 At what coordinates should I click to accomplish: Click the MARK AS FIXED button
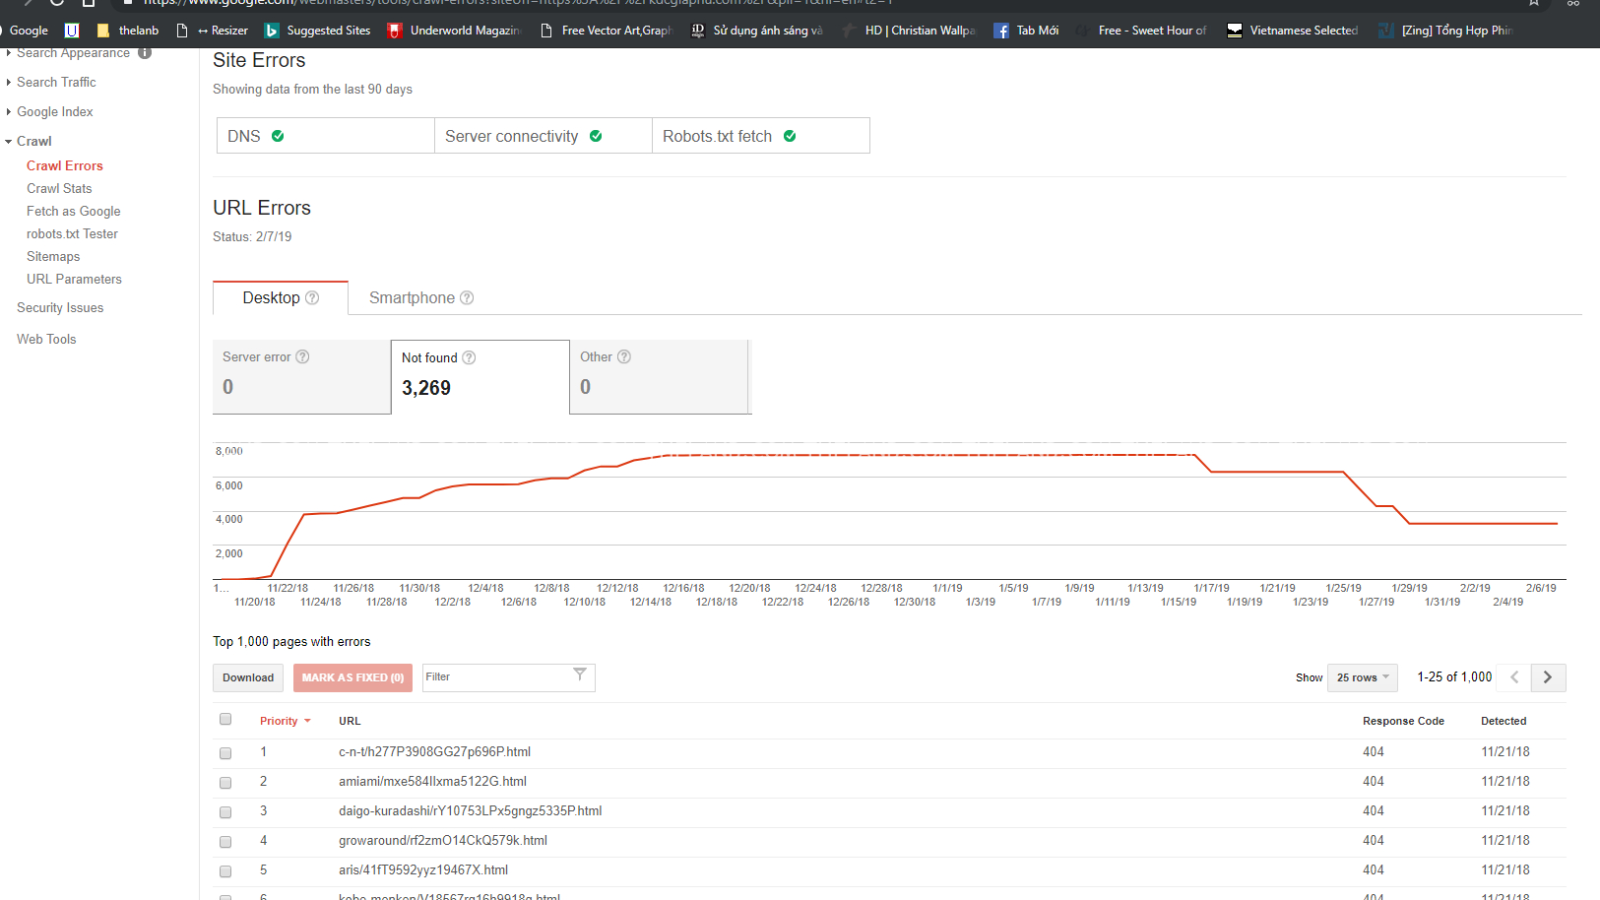(x=353, y=678)
